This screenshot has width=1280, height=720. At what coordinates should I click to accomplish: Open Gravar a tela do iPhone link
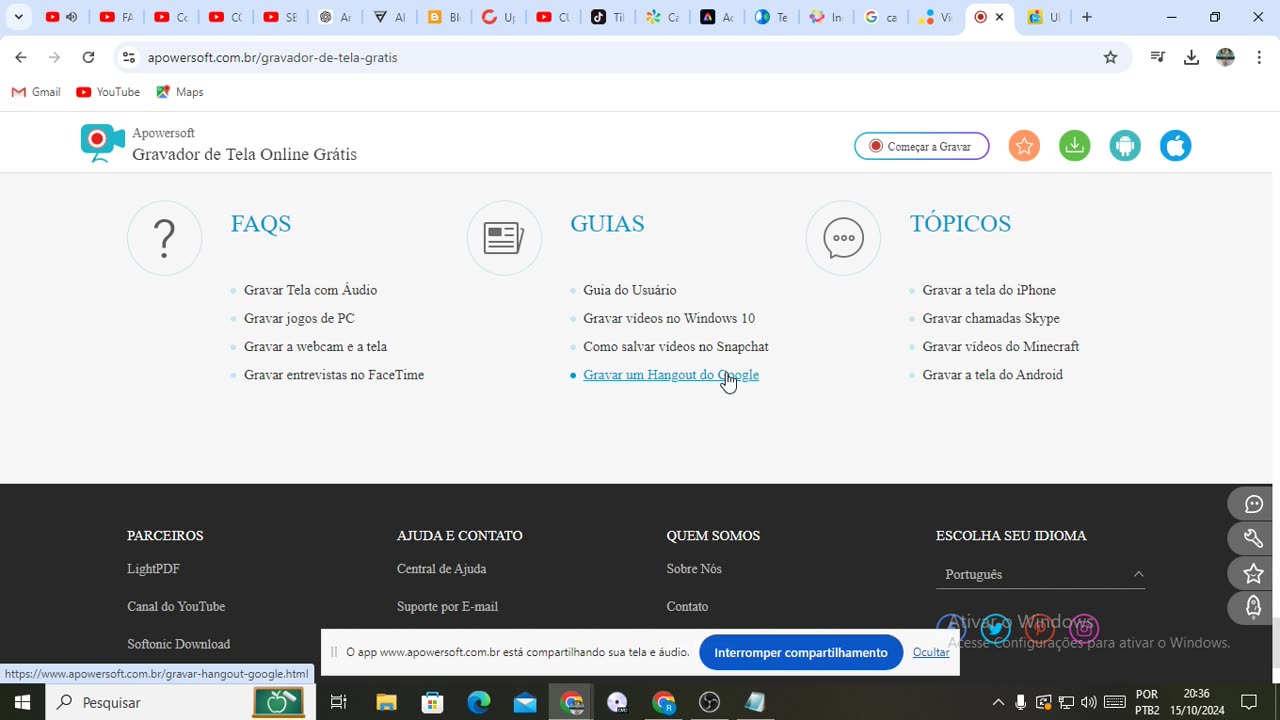(x=989, y=290)
